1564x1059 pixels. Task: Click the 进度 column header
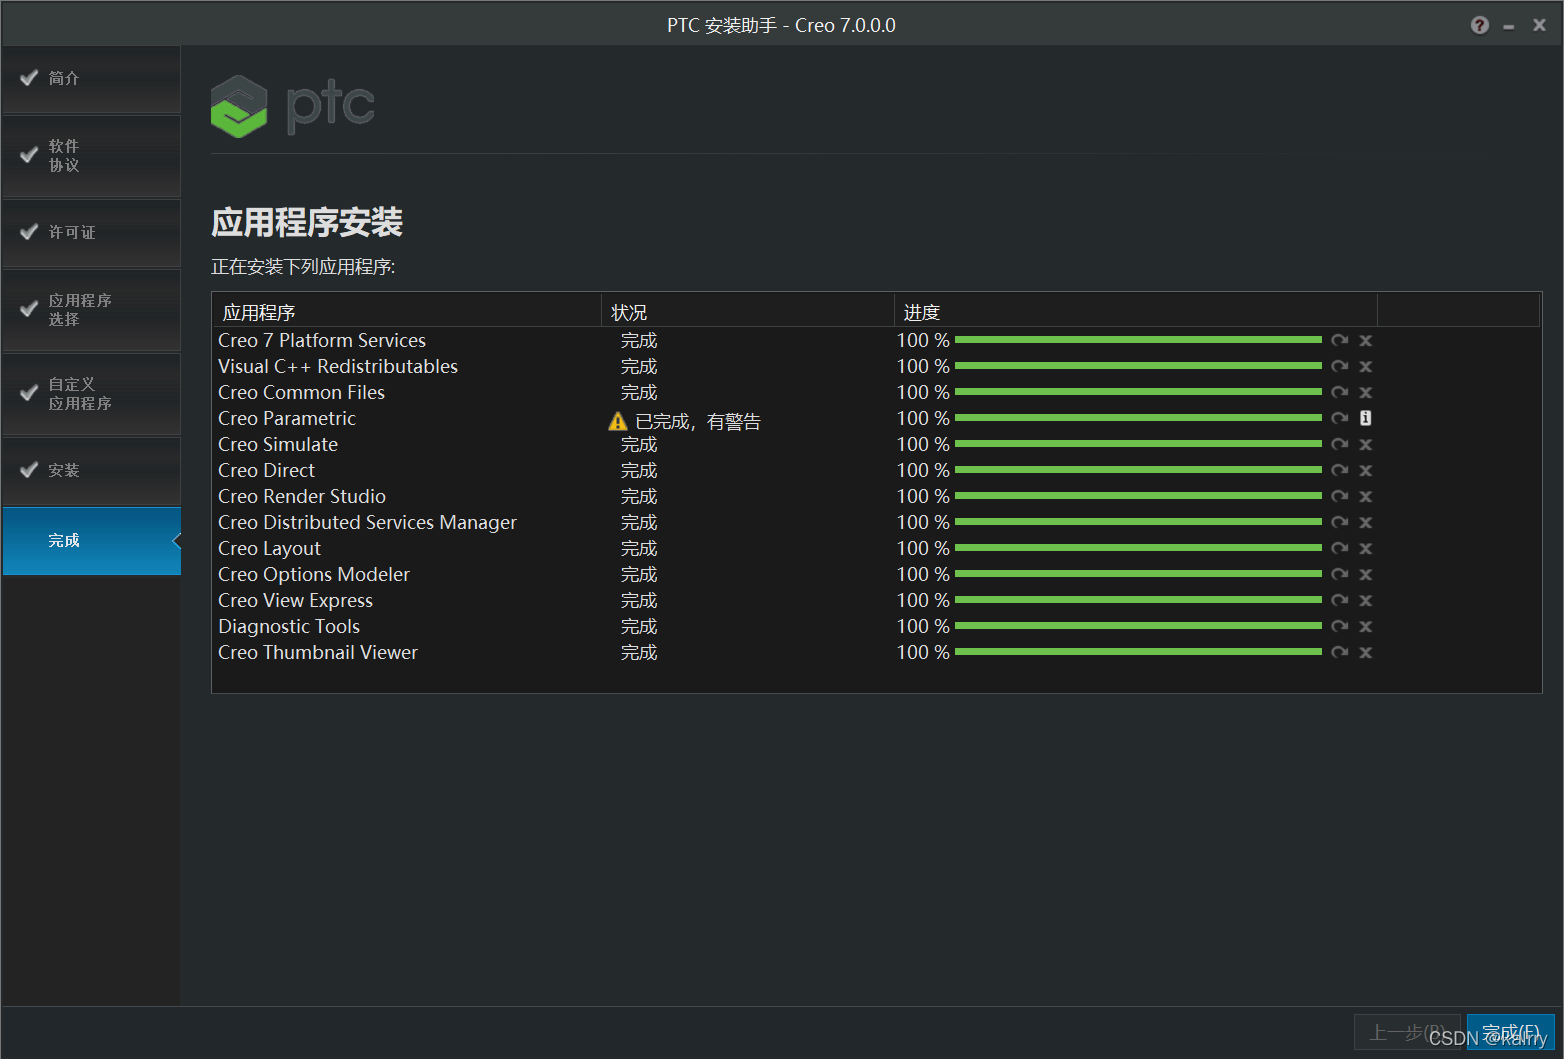pos(1135,312)
